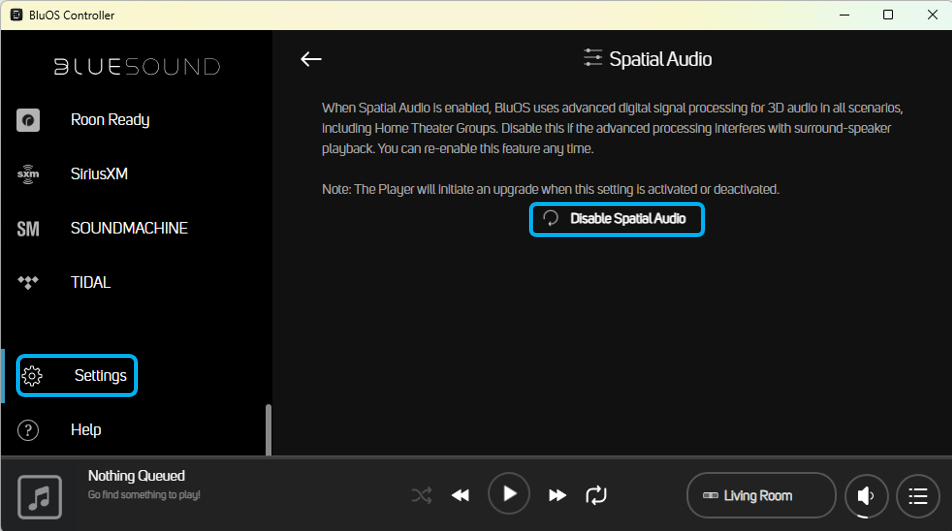Screen dimensions: 952x531
Task: Open the Living Room player selector
Action: pyautogui.click(x=761, y=495)
